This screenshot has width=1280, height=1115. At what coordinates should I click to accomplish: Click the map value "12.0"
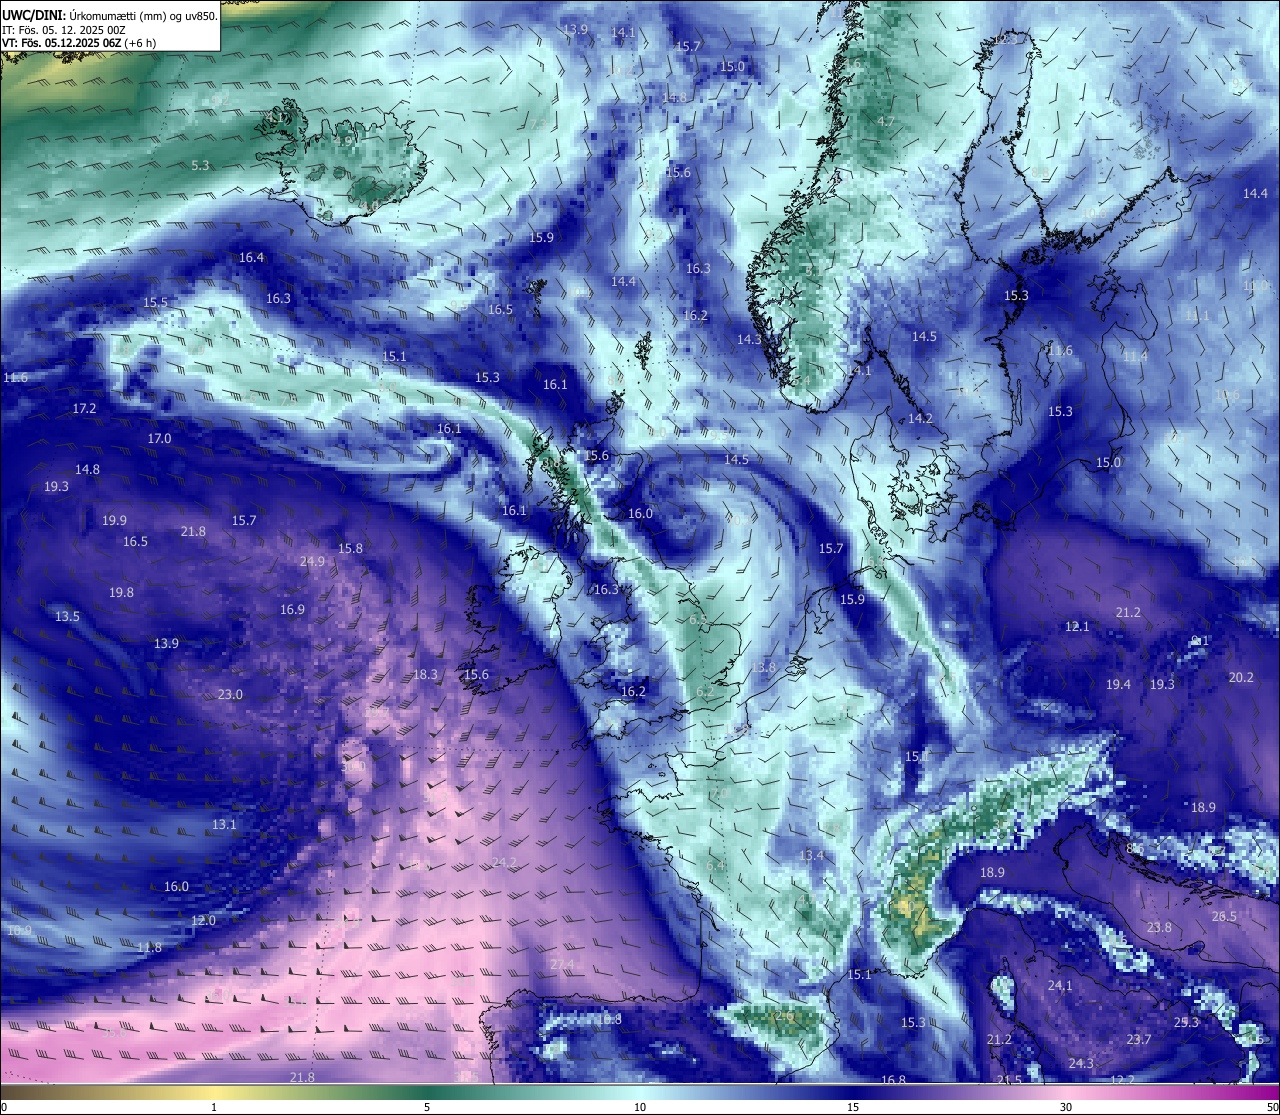click(203, 920)
